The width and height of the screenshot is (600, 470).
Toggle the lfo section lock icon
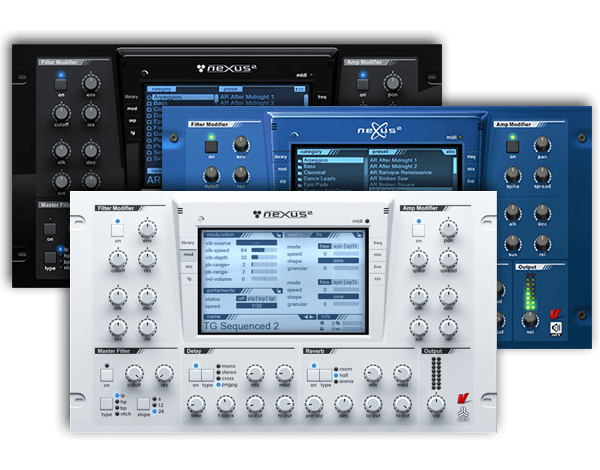pyautogui.click(x=358, y=235)
